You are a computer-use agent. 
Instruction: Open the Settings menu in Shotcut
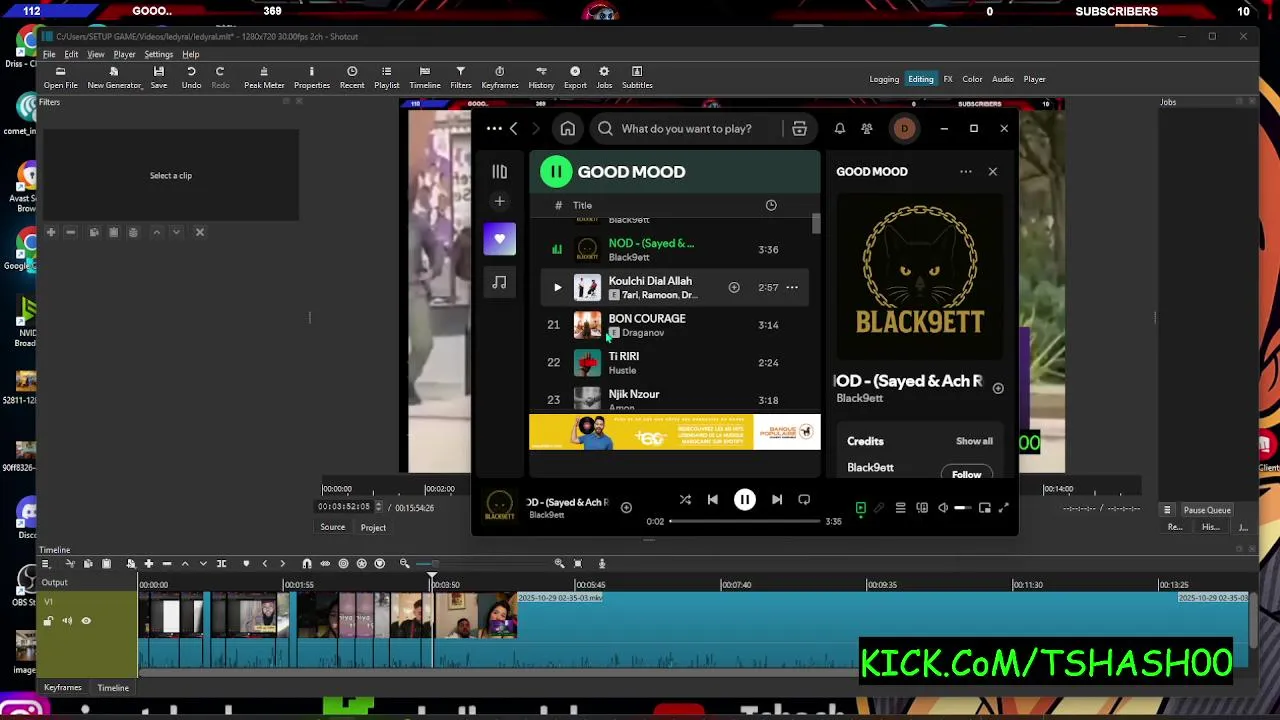pos(158,54)
